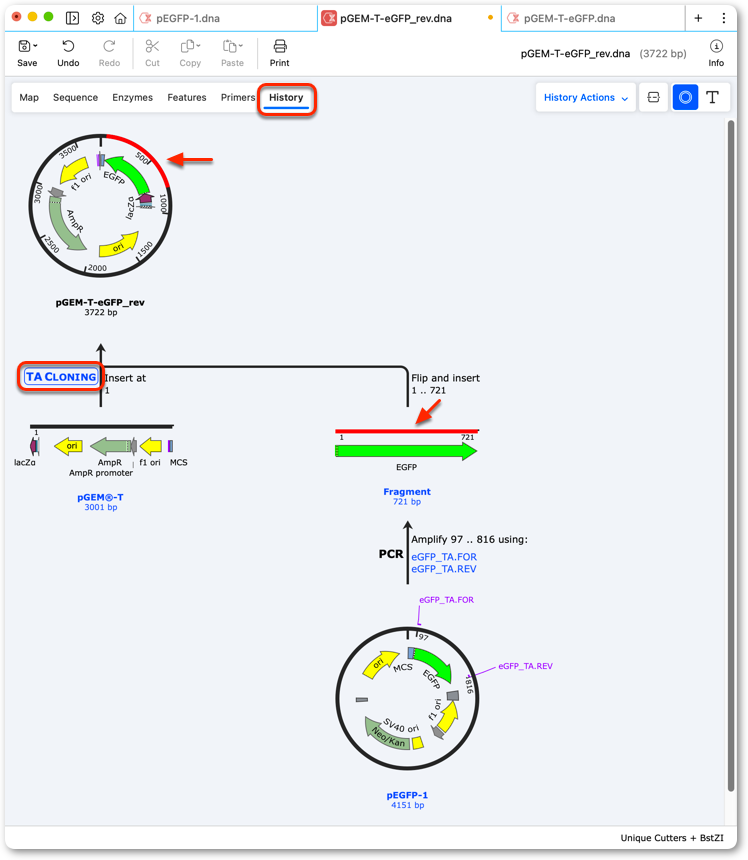Viewport: 748px width, 860px height.
Task: Select circular map view toggle
Action: 685,97
